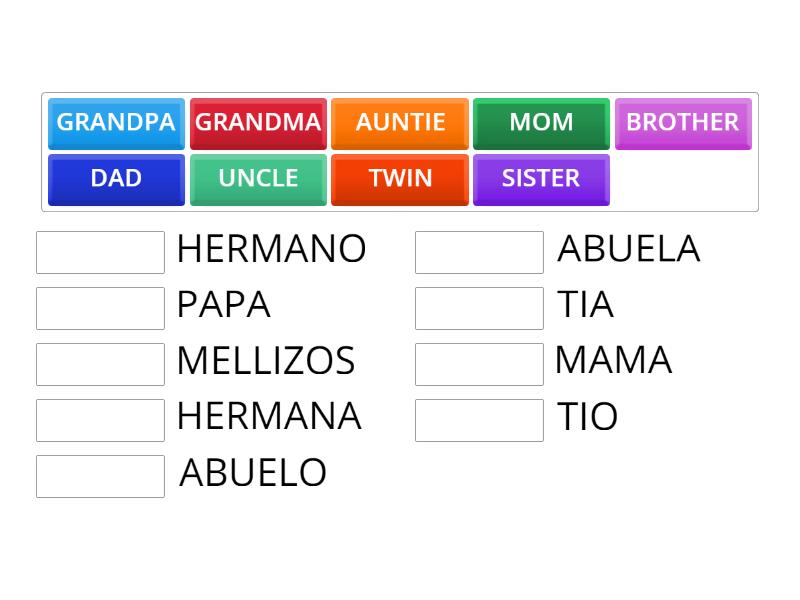Select the GRANDPA word tile

point(115,123)
